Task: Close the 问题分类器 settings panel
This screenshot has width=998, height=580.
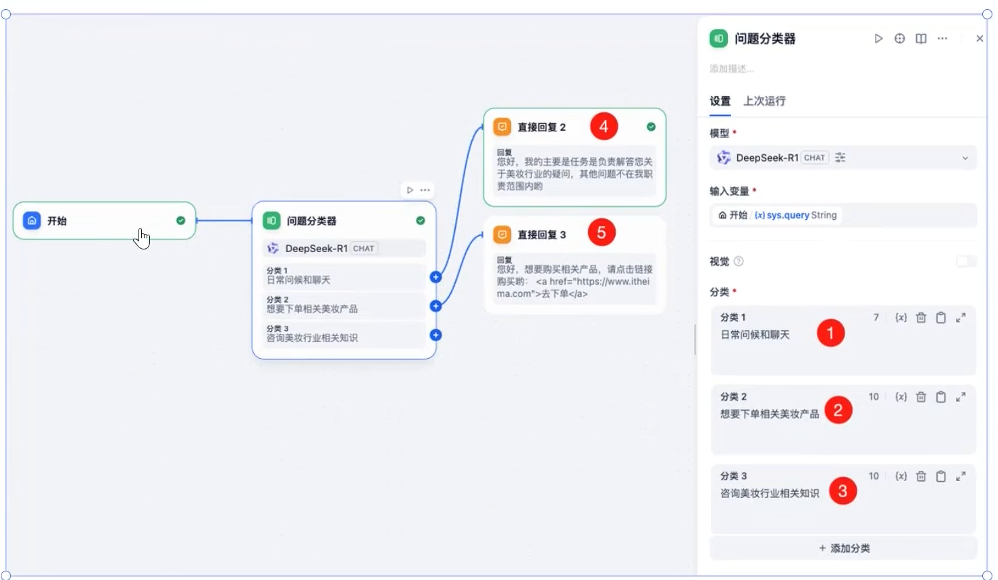Action: (x=980, y=39)
